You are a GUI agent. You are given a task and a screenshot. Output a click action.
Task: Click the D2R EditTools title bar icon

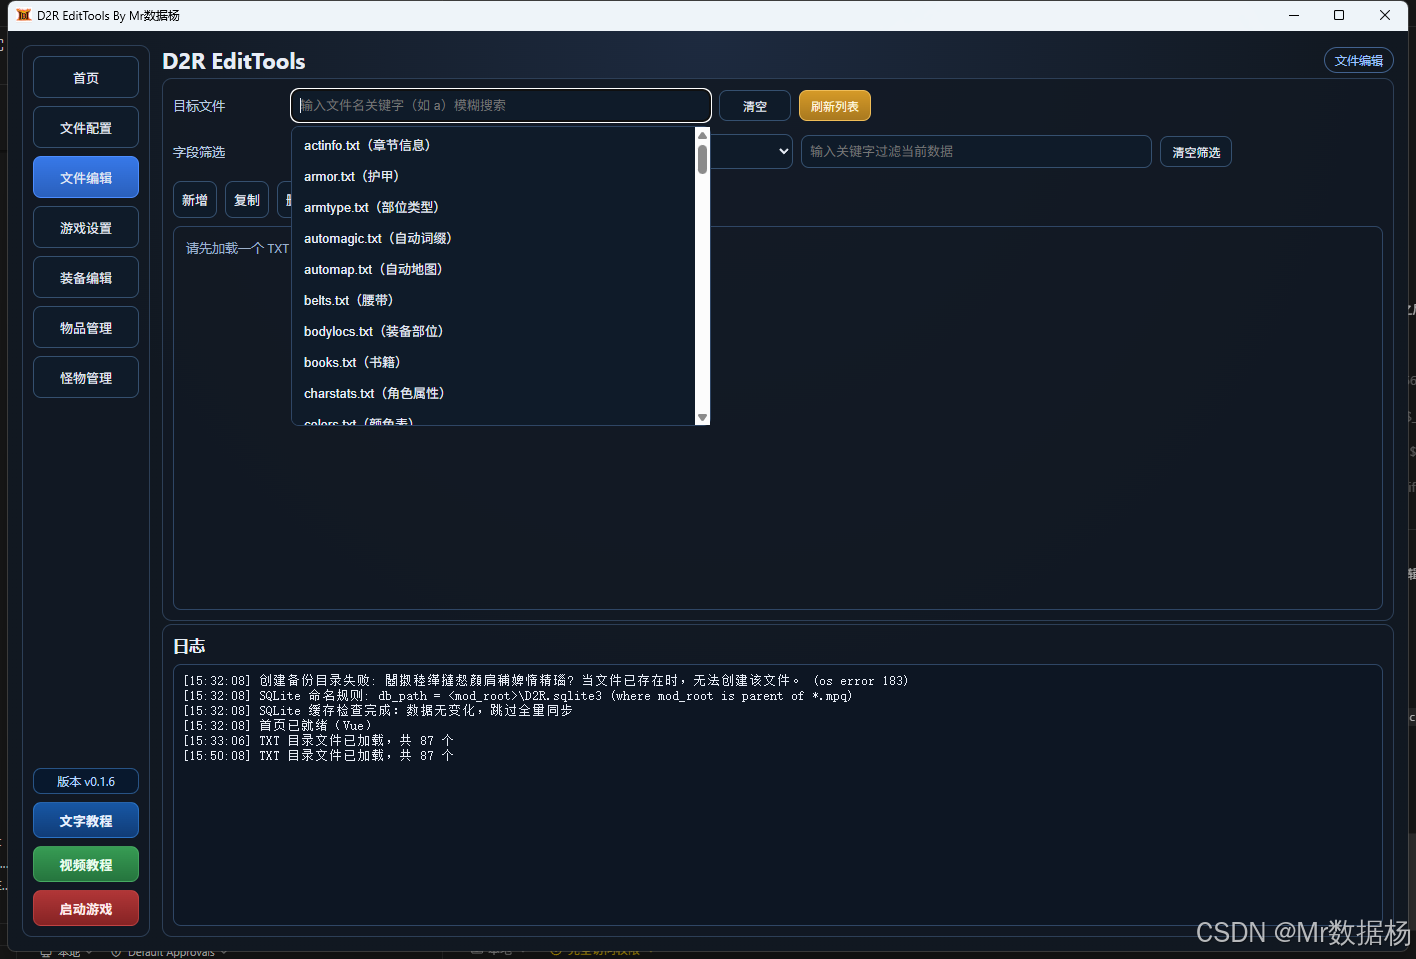tap(24, 15)
